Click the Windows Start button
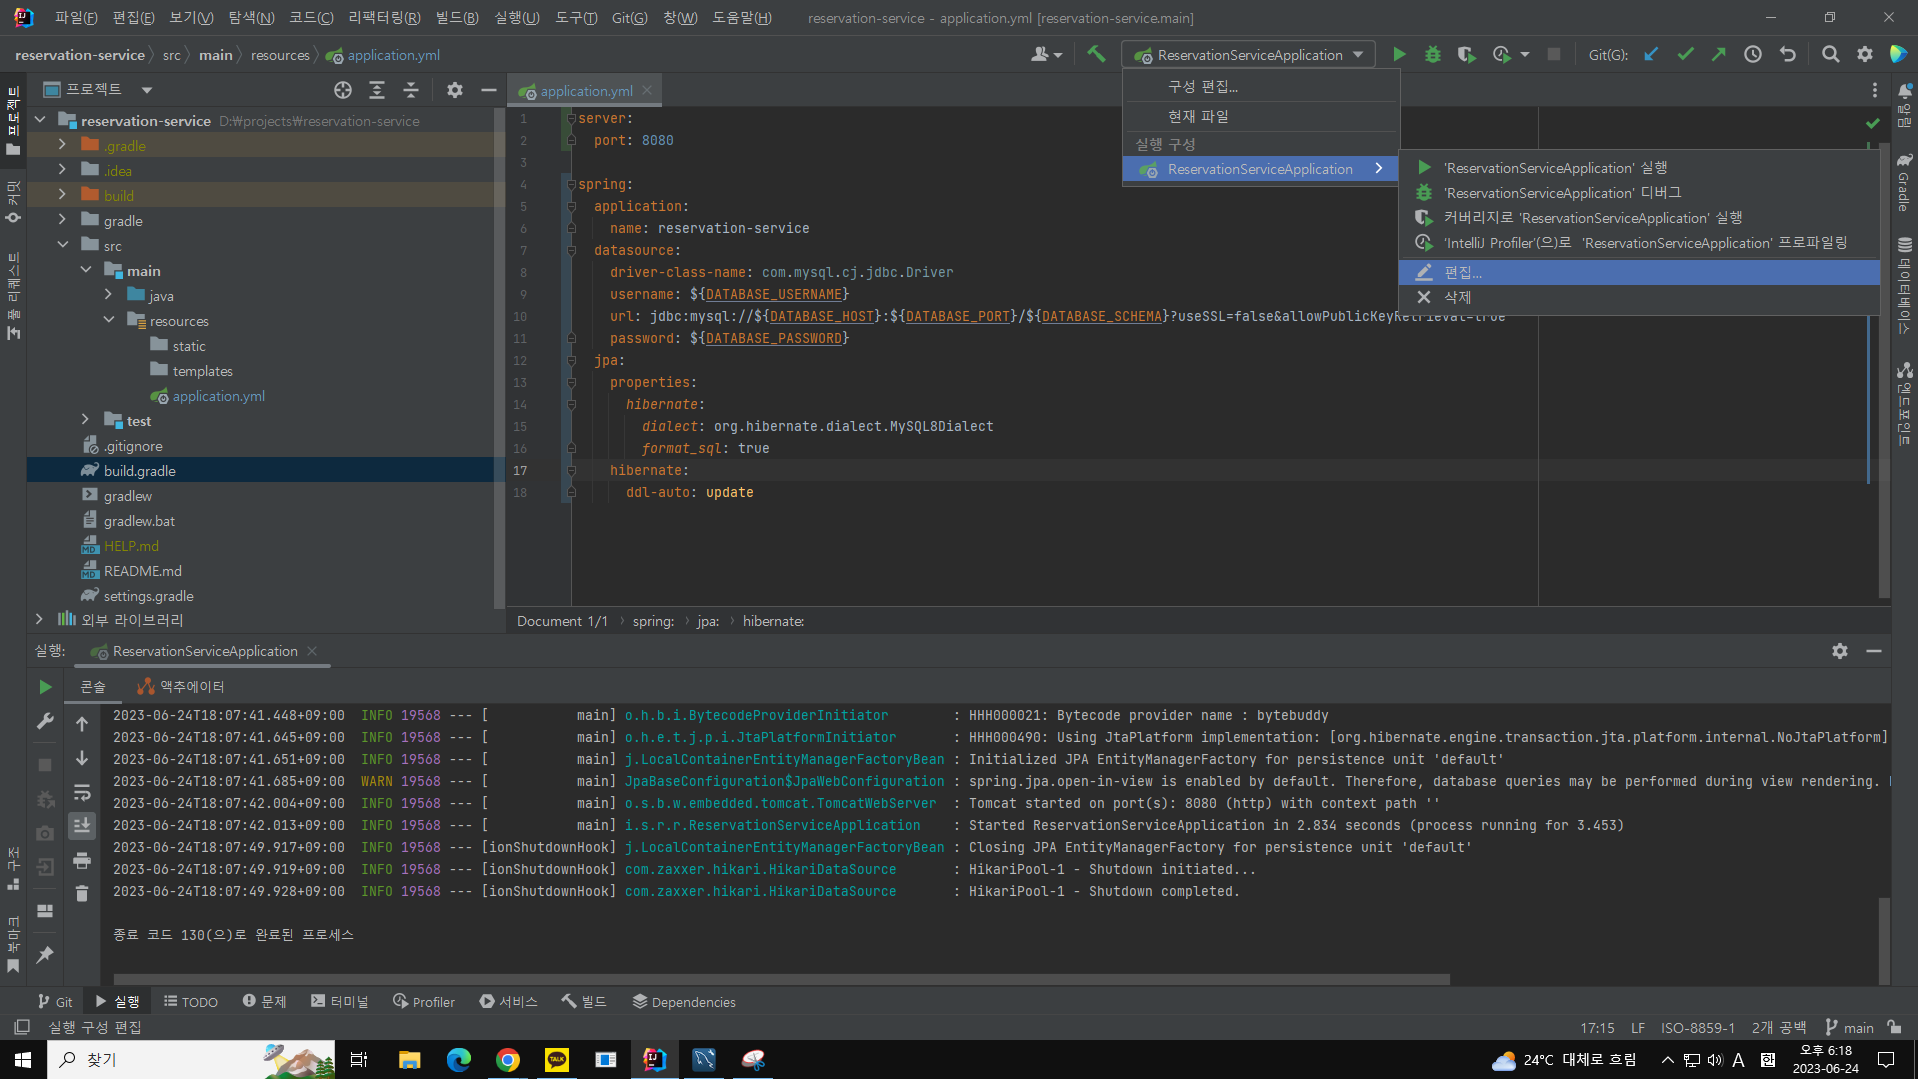 click(x=23, y=1059)
